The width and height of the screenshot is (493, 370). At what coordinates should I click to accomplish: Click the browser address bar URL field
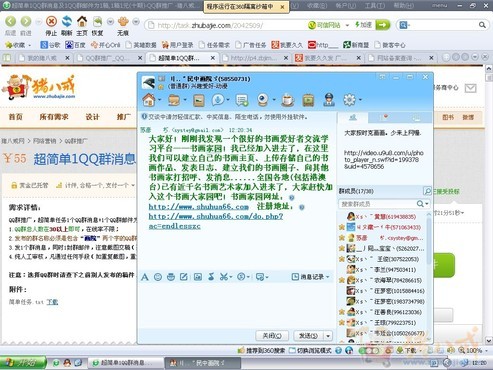[227, 25]
